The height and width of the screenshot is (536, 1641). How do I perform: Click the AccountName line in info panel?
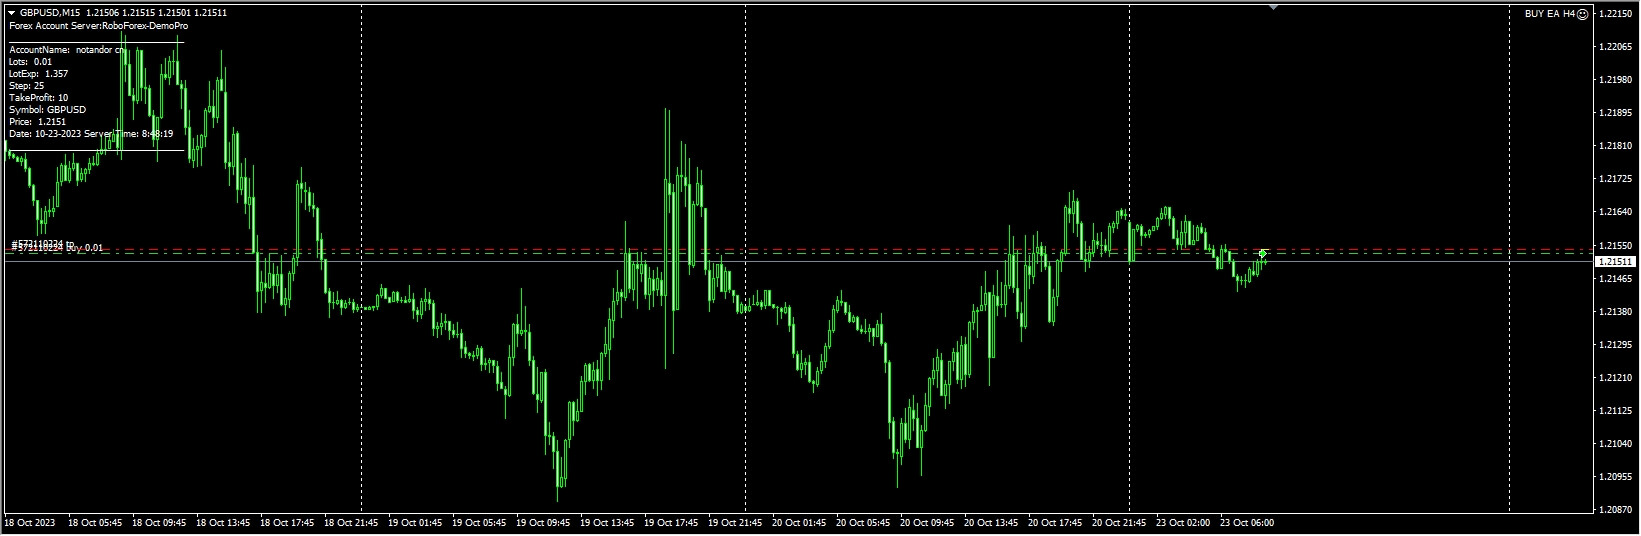67,49
